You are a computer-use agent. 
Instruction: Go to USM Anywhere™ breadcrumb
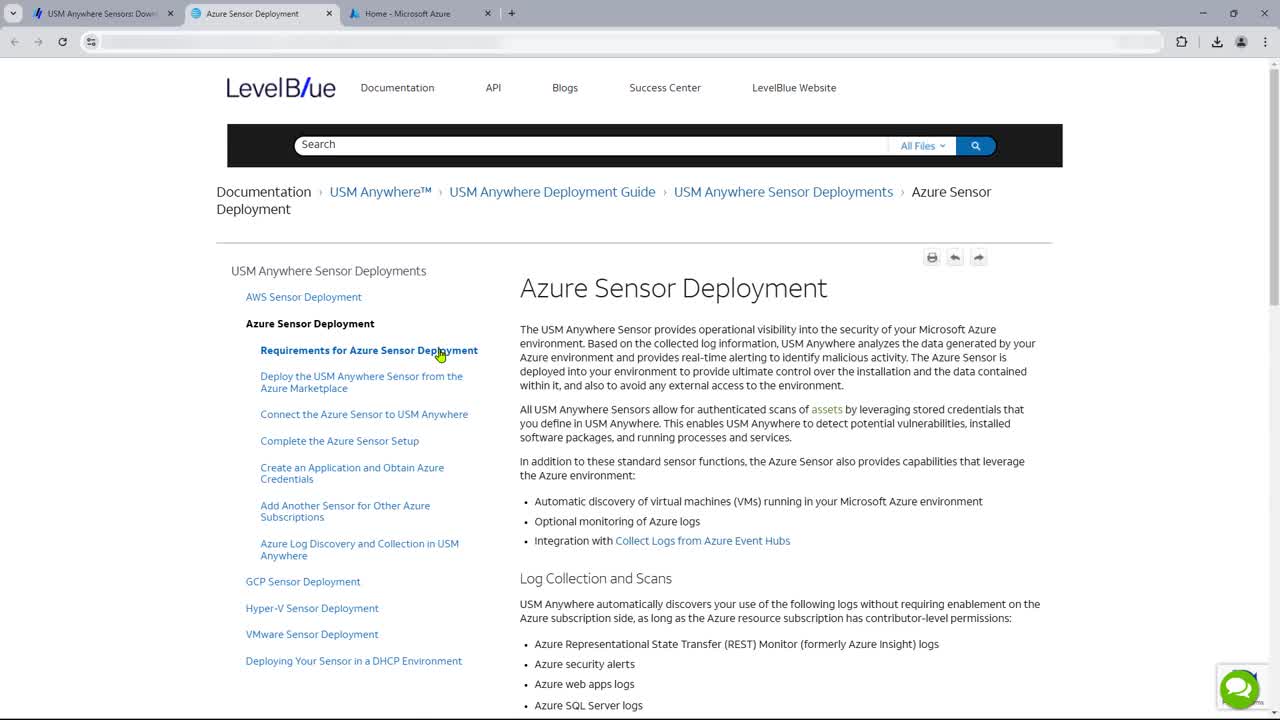point(380,192)
